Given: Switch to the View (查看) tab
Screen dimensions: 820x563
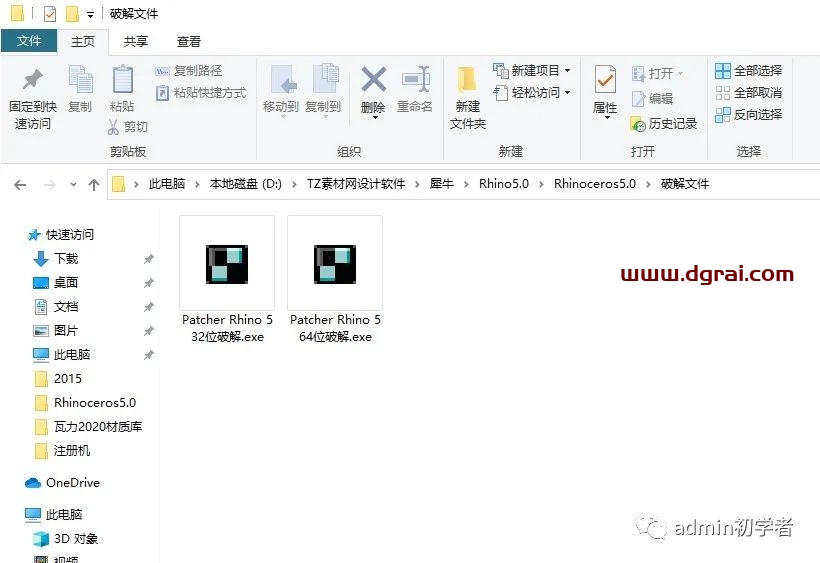Looking at the screenshot, I should 189,41.
